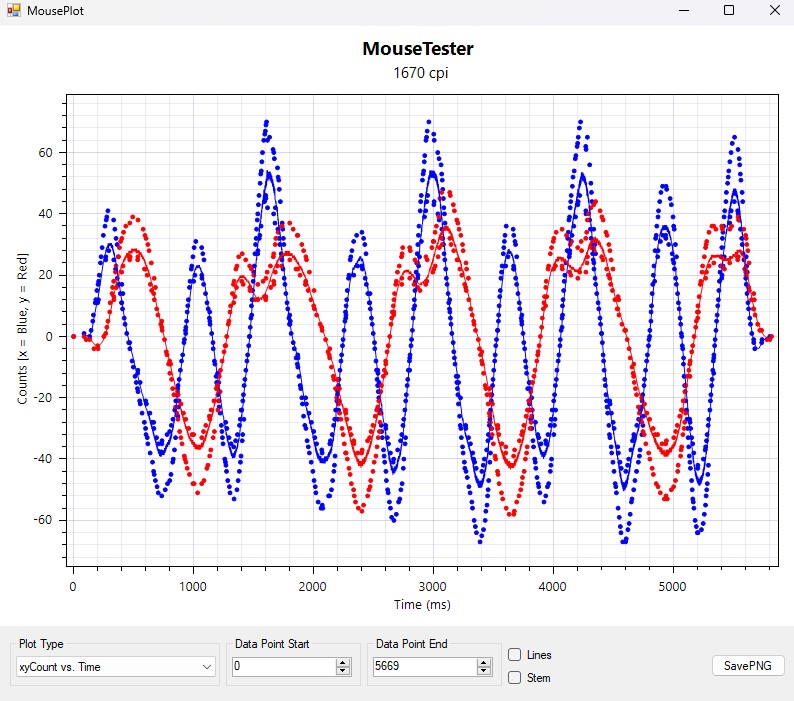Focus the Data Point Start input field

[x=282, y=666]
